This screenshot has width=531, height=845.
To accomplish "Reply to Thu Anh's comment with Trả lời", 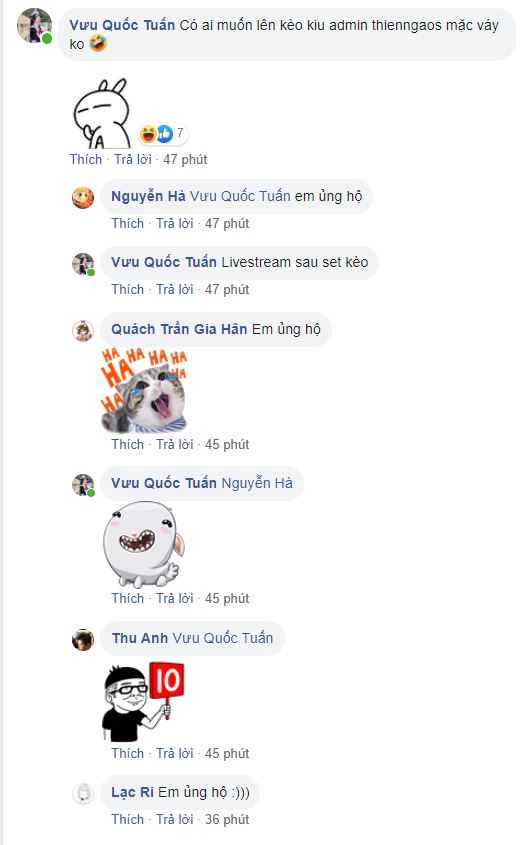I will 175,753.
